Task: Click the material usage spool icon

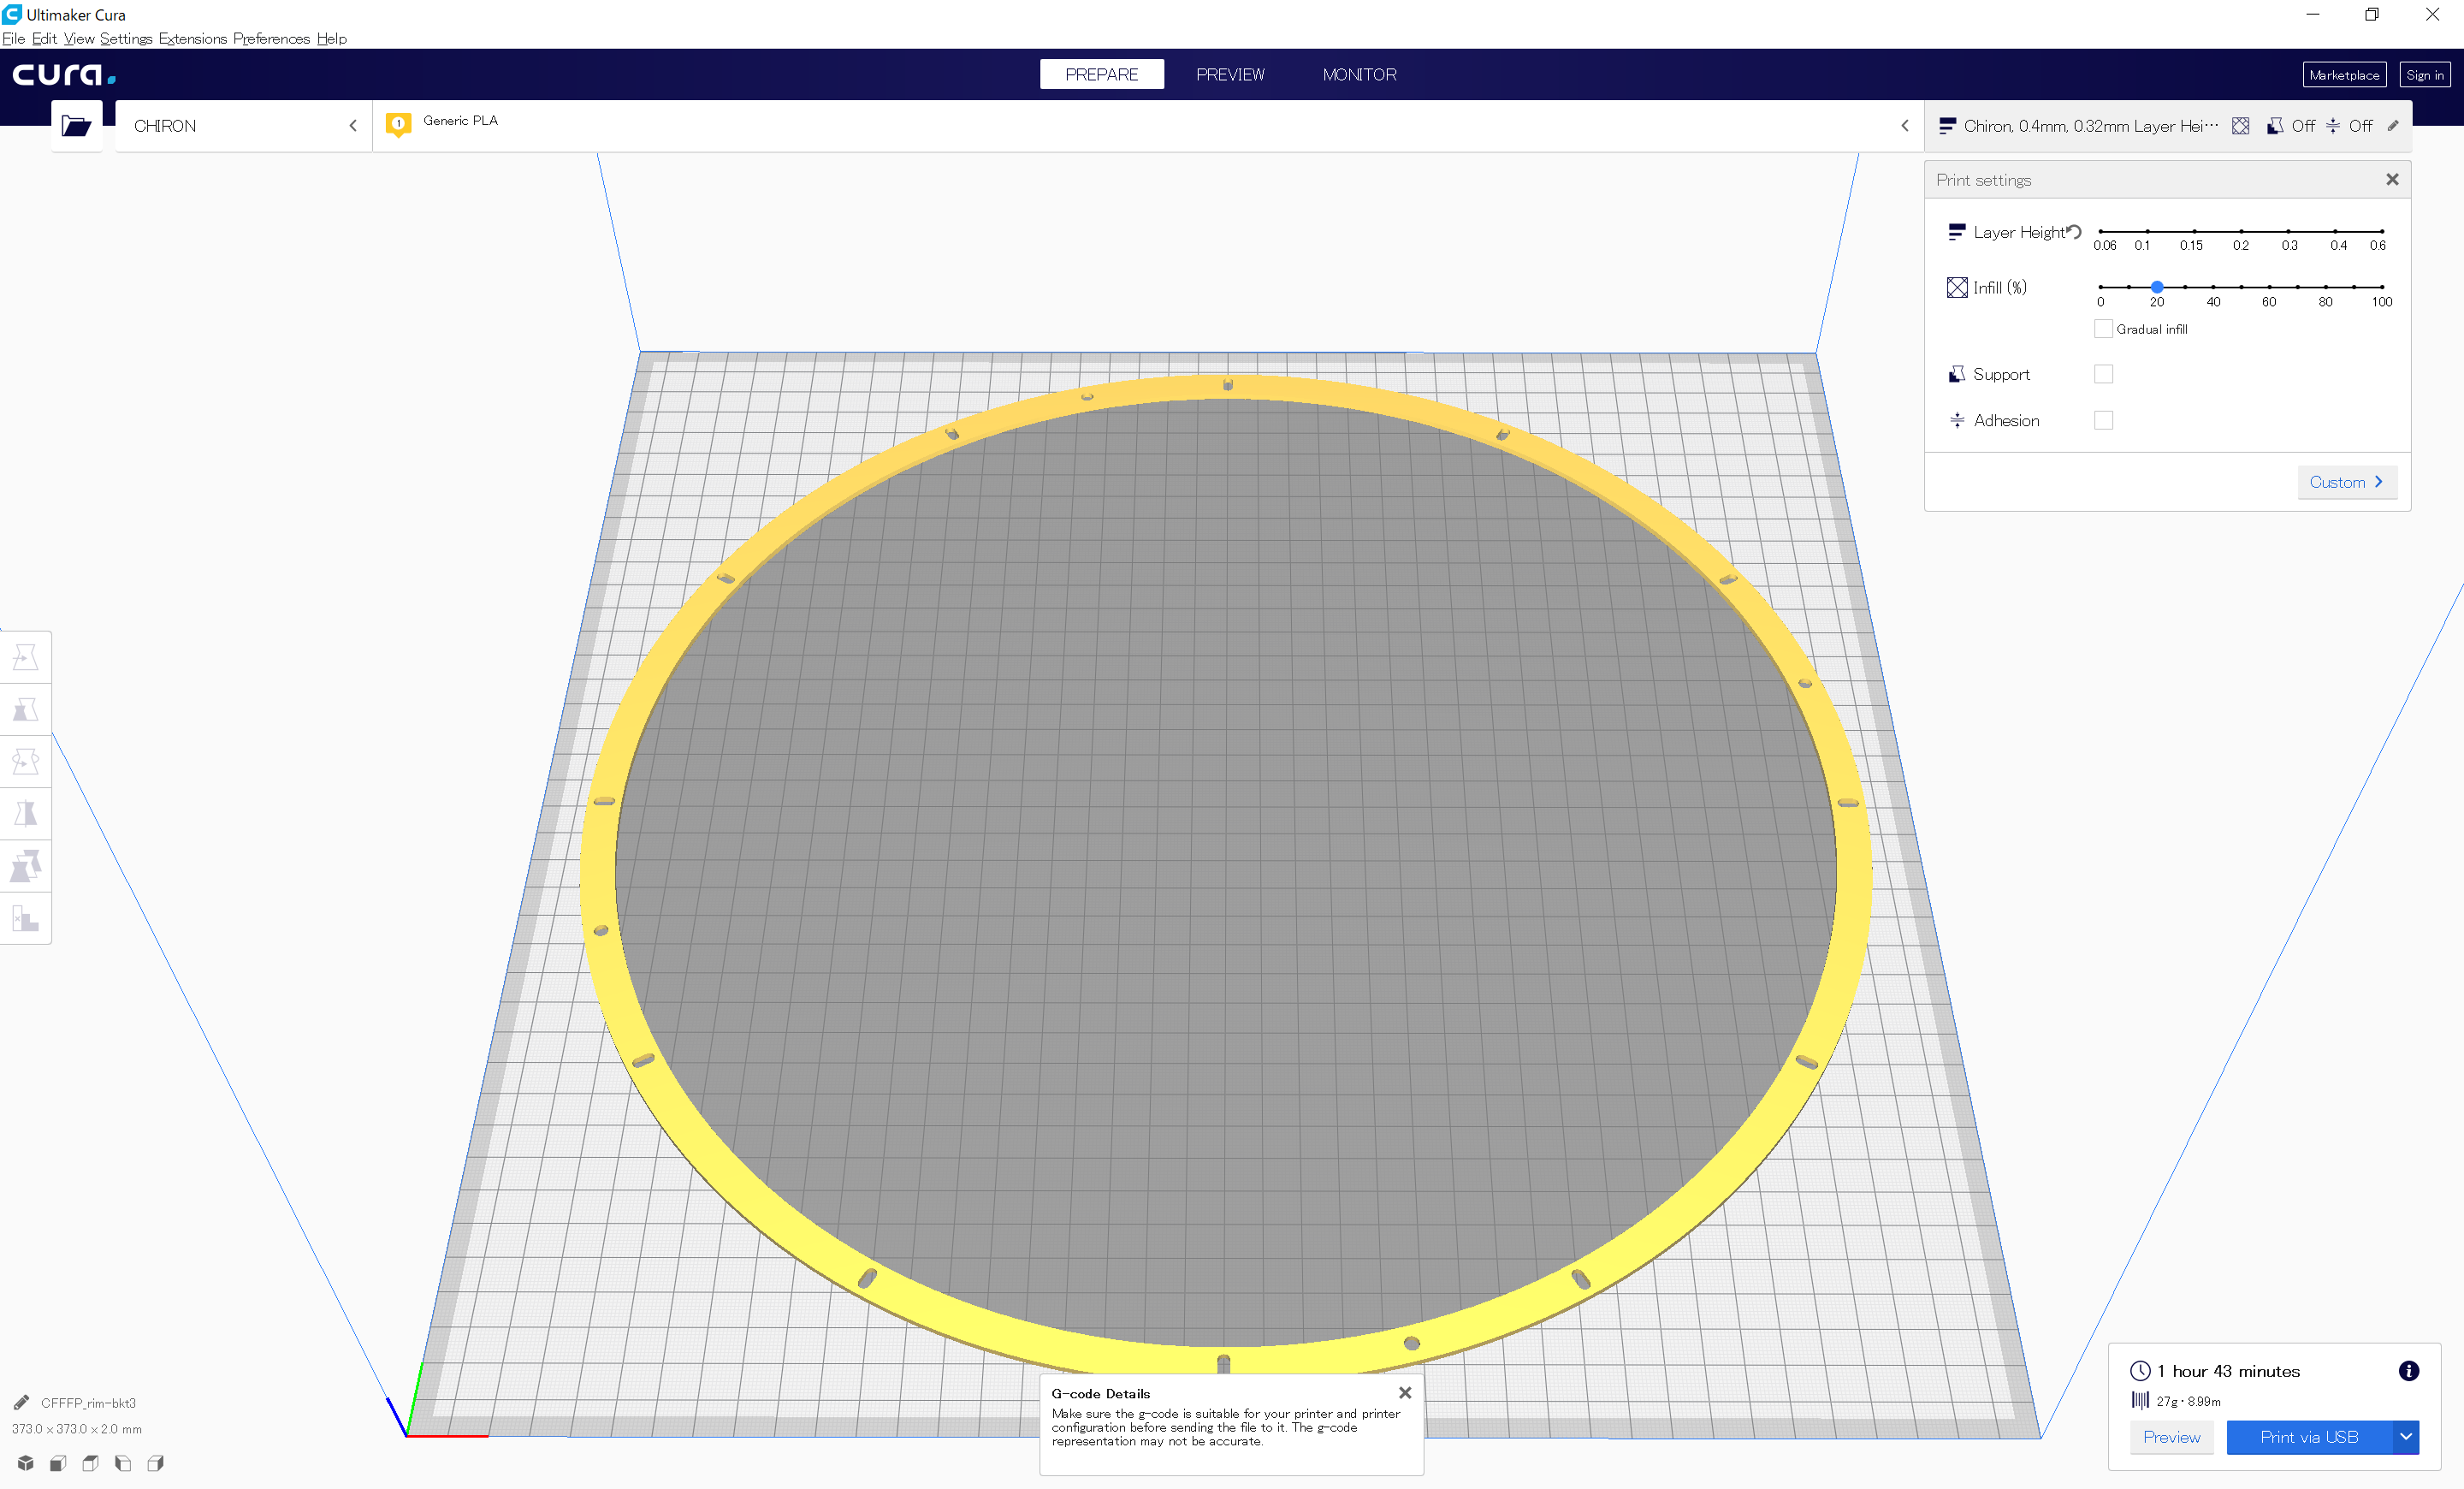Action: tap(2140, 1400)
